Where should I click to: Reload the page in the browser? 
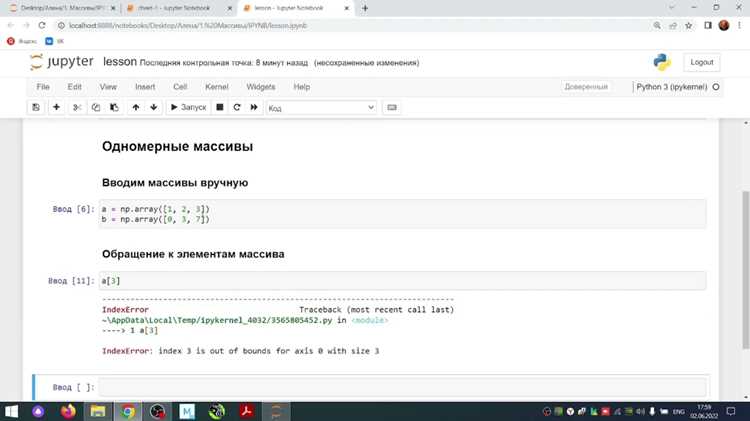42,25
